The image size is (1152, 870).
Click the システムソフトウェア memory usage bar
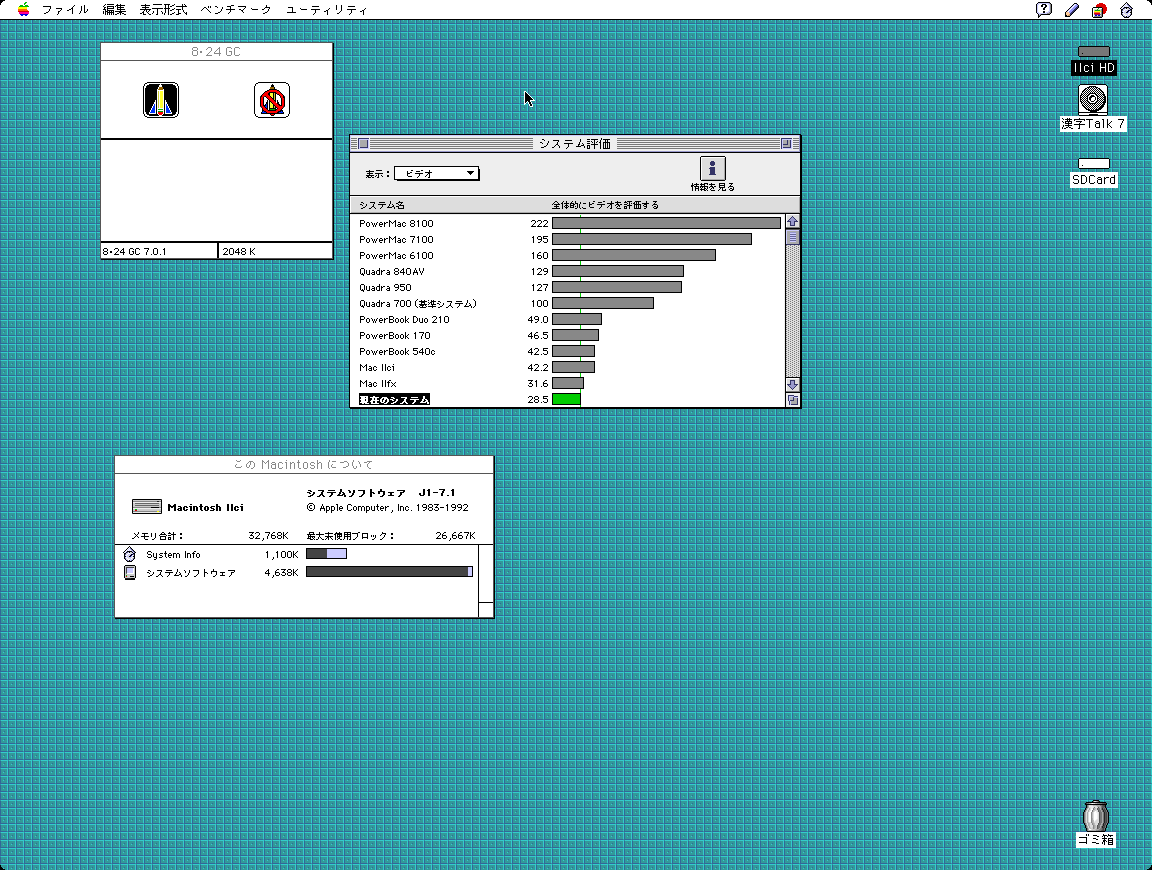click(389, 572)
